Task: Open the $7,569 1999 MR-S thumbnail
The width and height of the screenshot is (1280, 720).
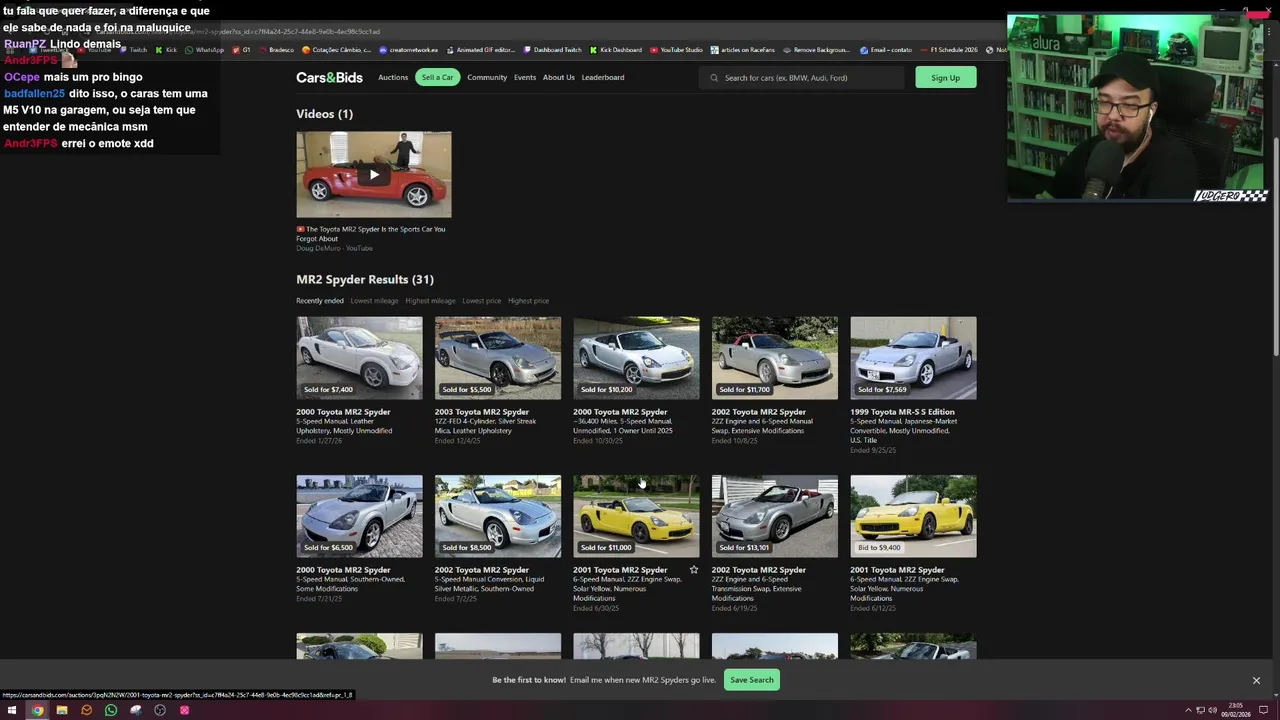Action: (x=913, y=358)
